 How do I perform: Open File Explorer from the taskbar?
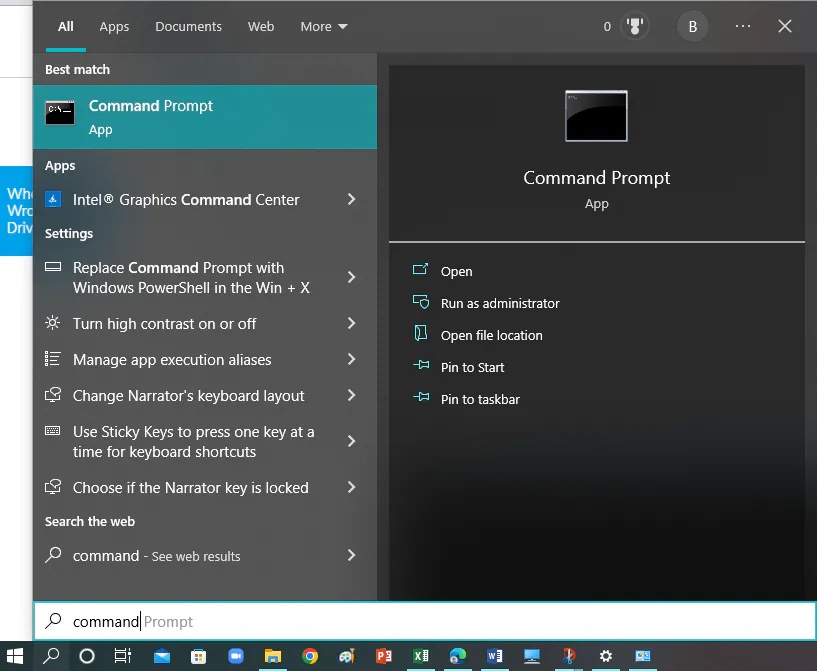pyautogui.click(x=272, y=658)
